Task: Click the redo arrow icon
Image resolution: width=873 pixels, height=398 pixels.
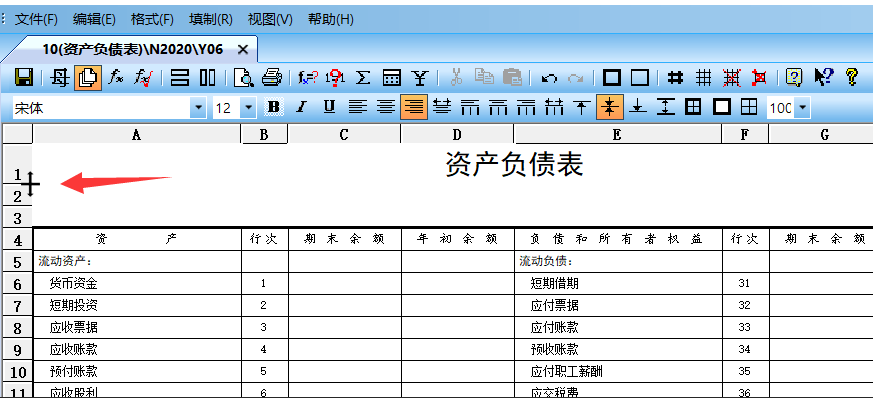Action: point(576,78)
